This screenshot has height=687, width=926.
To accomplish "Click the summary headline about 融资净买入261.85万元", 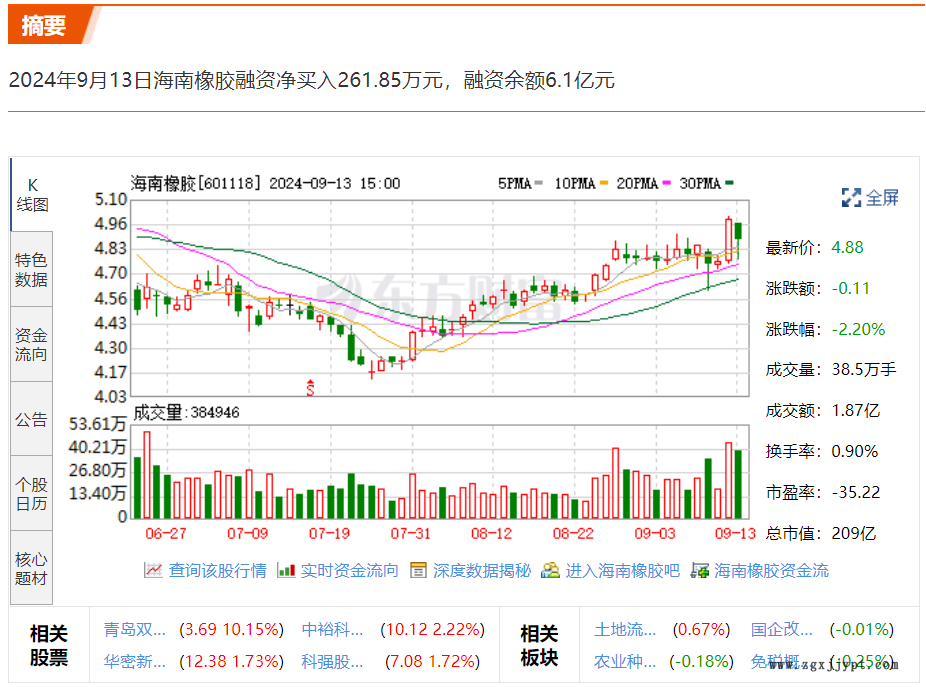I will click(x=312, y=80).
